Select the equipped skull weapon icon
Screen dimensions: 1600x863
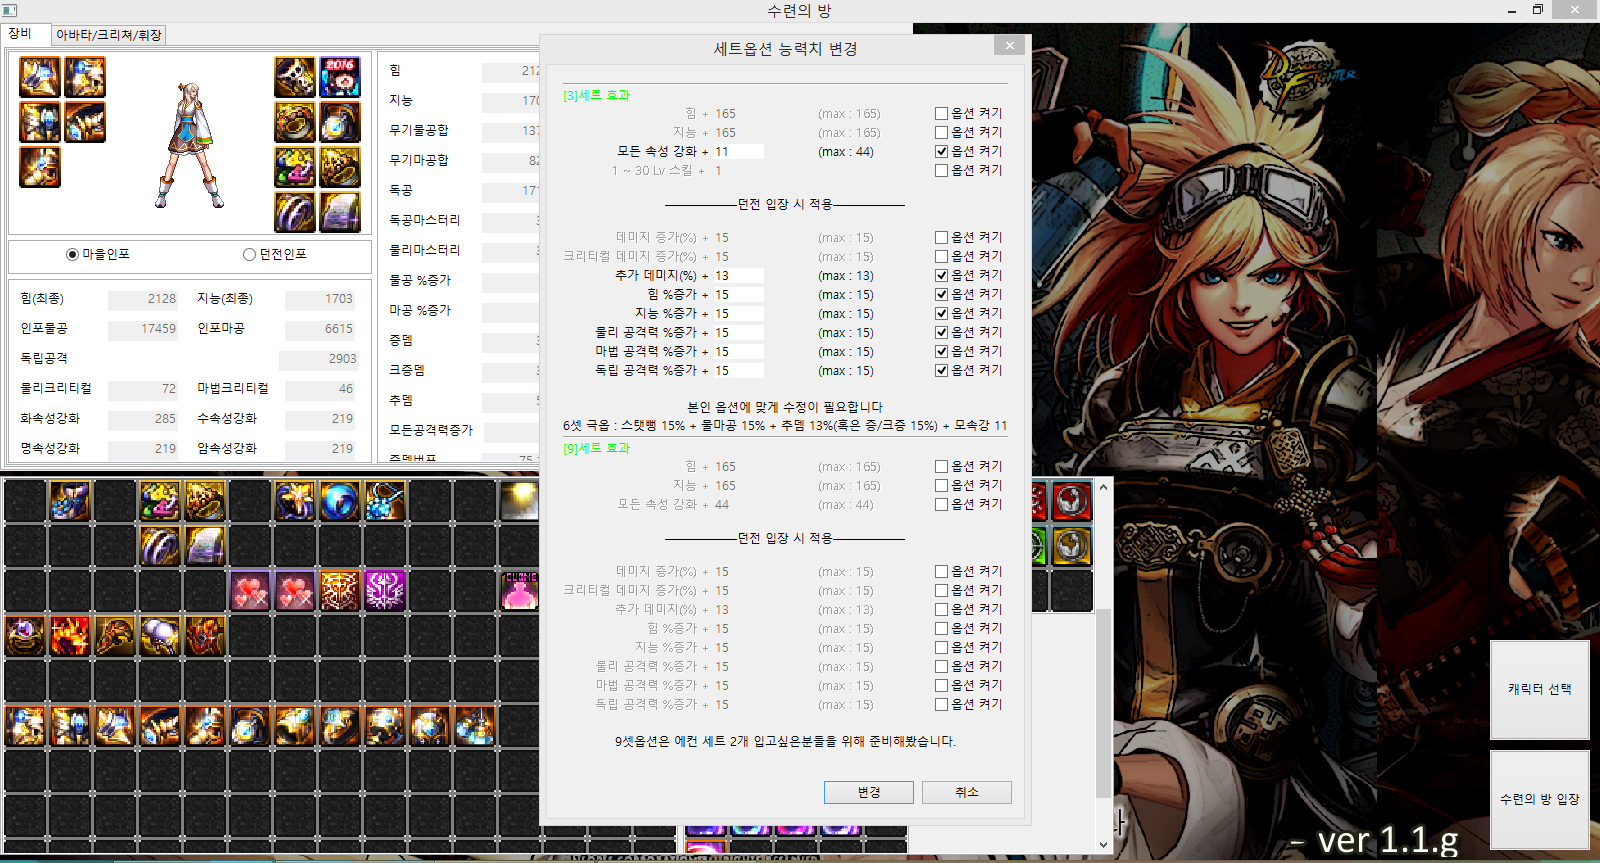pyautogui.click(x=295, y=77)
